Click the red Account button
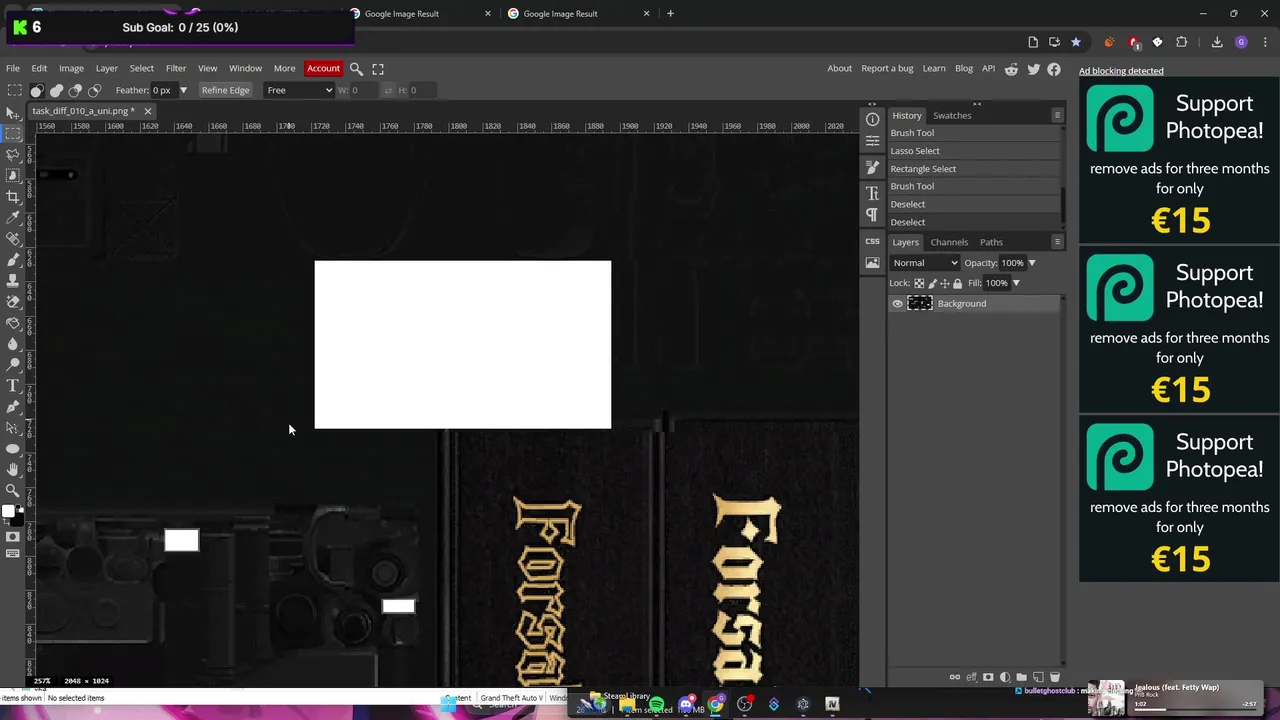Image resolution: width=1280 pixels, height=720 pixels. tap(323, 69)
